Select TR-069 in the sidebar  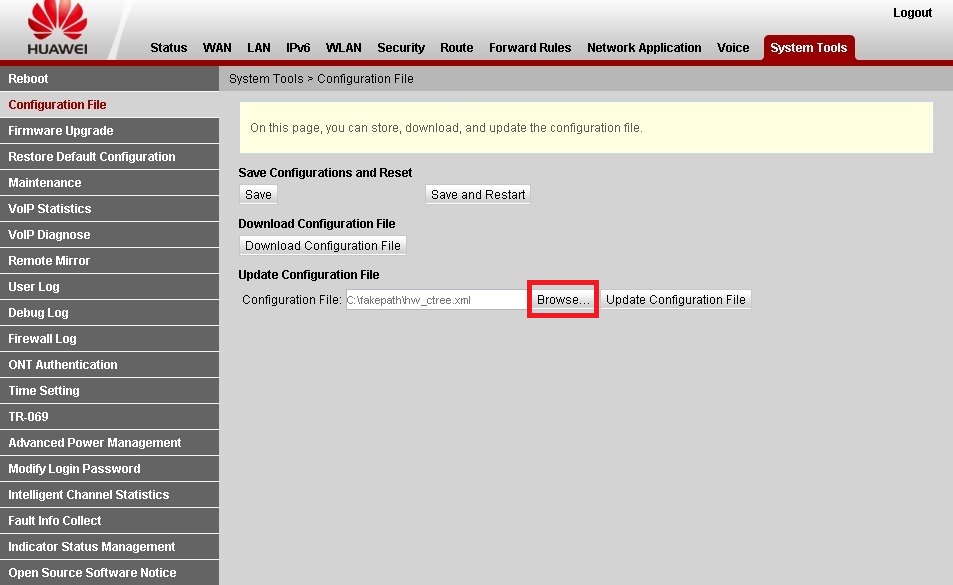point(28,417)
